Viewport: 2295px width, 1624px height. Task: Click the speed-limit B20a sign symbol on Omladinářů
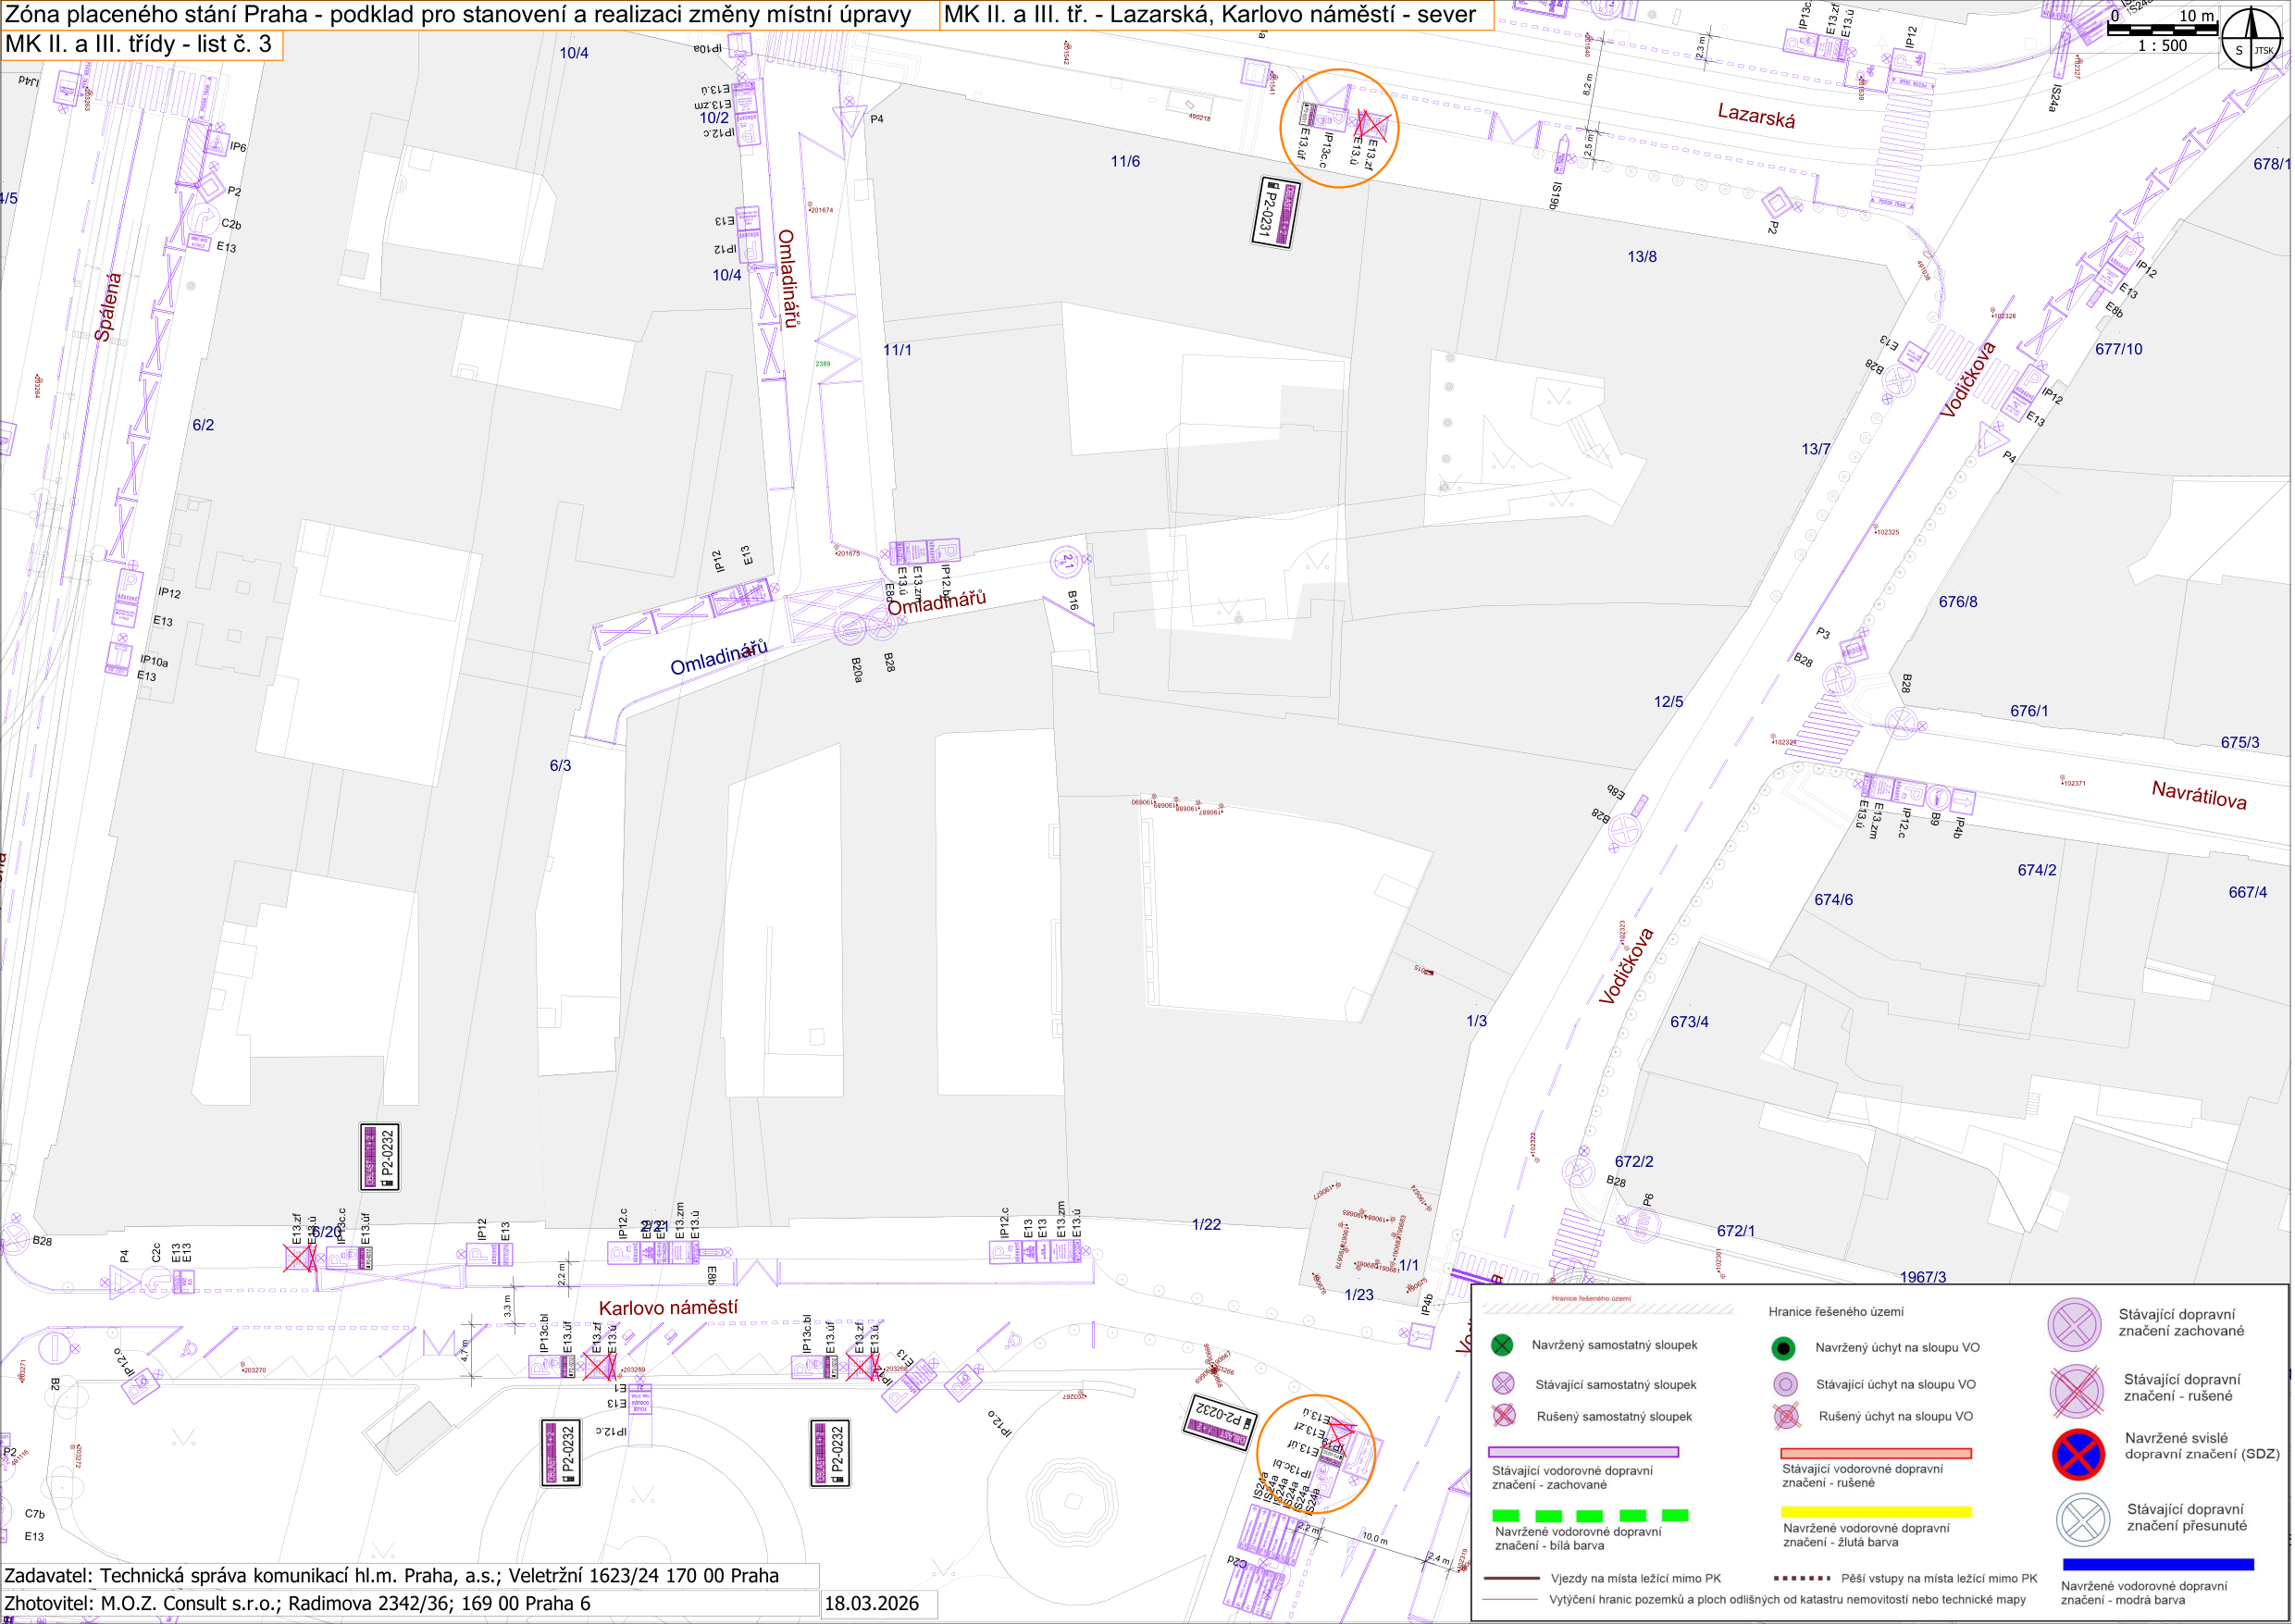[x=850, y=628]
